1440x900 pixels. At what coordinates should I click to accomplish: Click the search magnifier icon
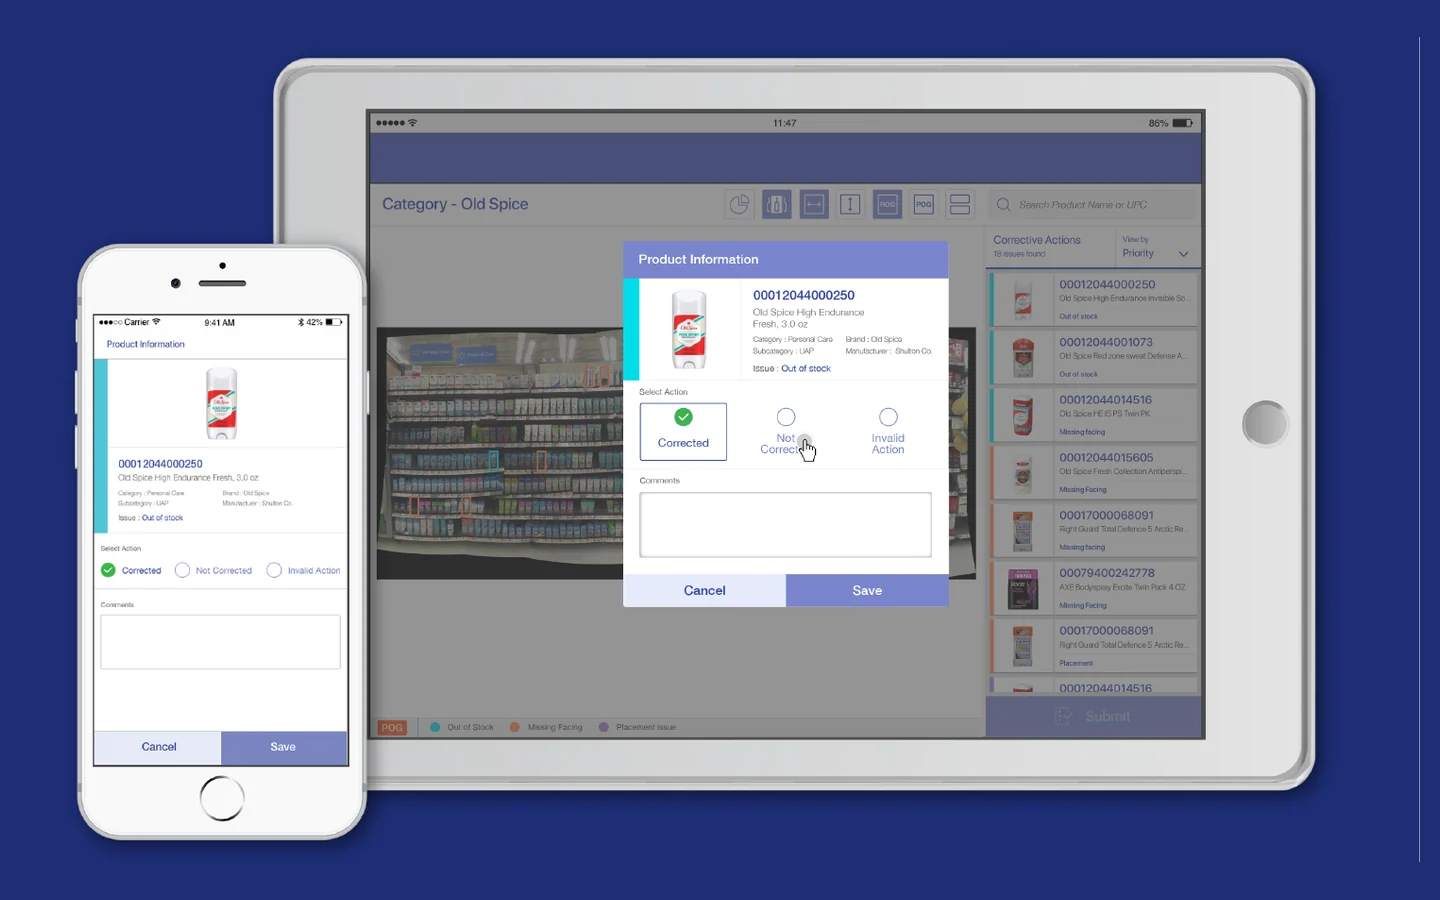[x=1003, y=205]
